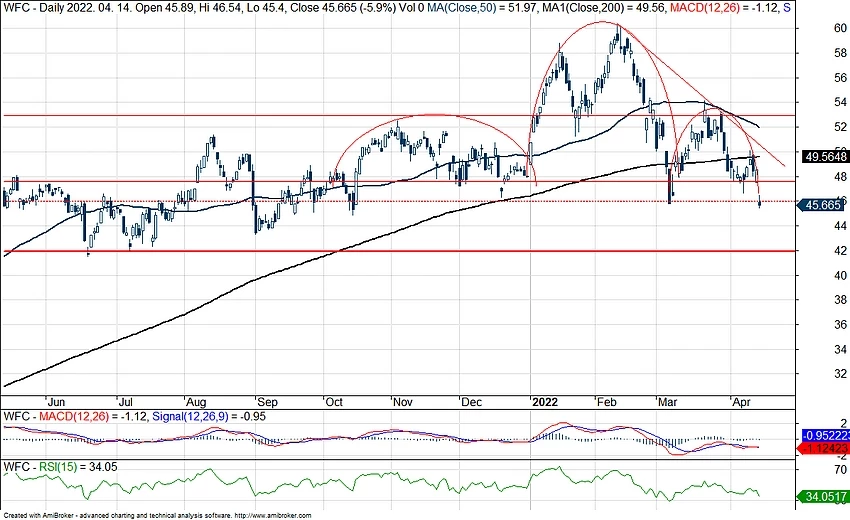This screenshot has height=520, width=850.
Task: Click the Apr label on time axis
Action: coord(741,402)
